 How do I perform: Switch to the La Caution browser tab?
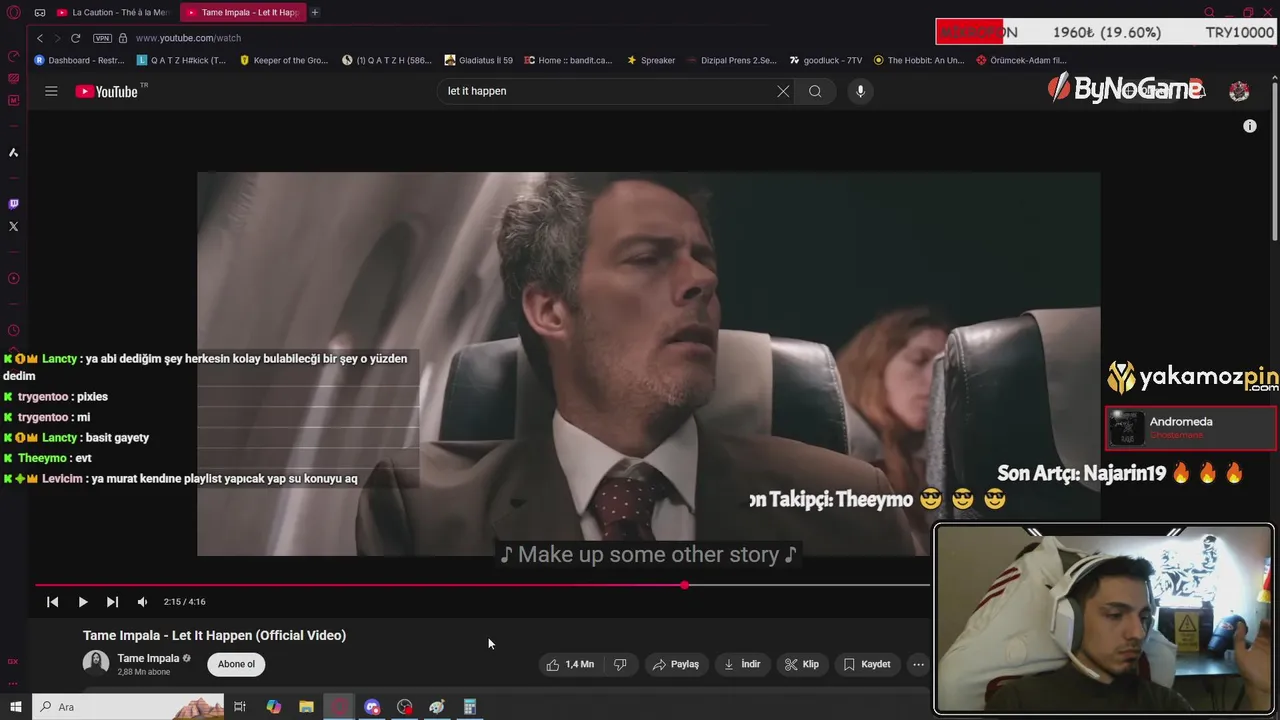pos(113,12)
